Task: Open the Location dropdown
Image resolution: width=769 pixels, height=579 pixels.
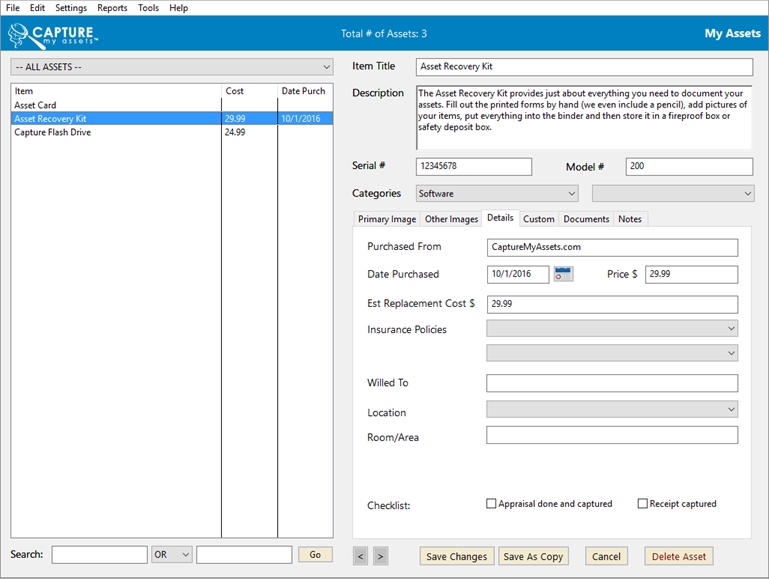Action: (x=611, y=409)
